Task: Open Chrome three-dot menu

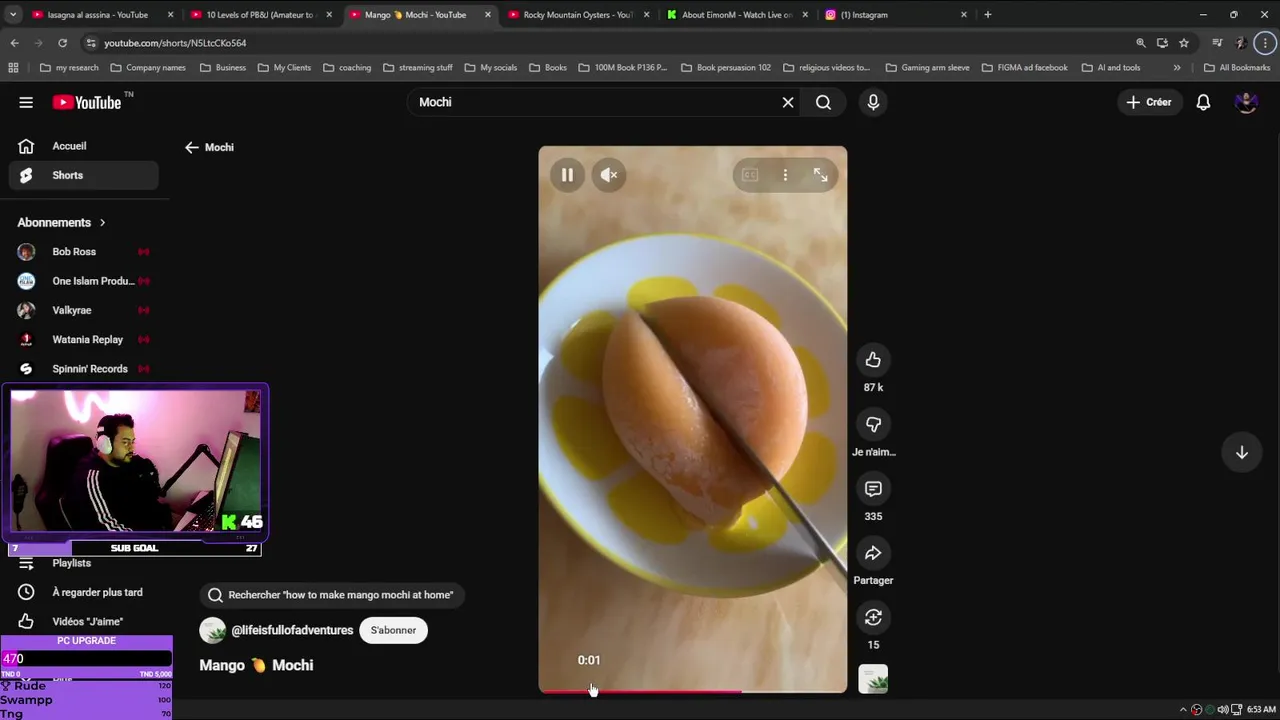Action: click(x=1265, y=43)
